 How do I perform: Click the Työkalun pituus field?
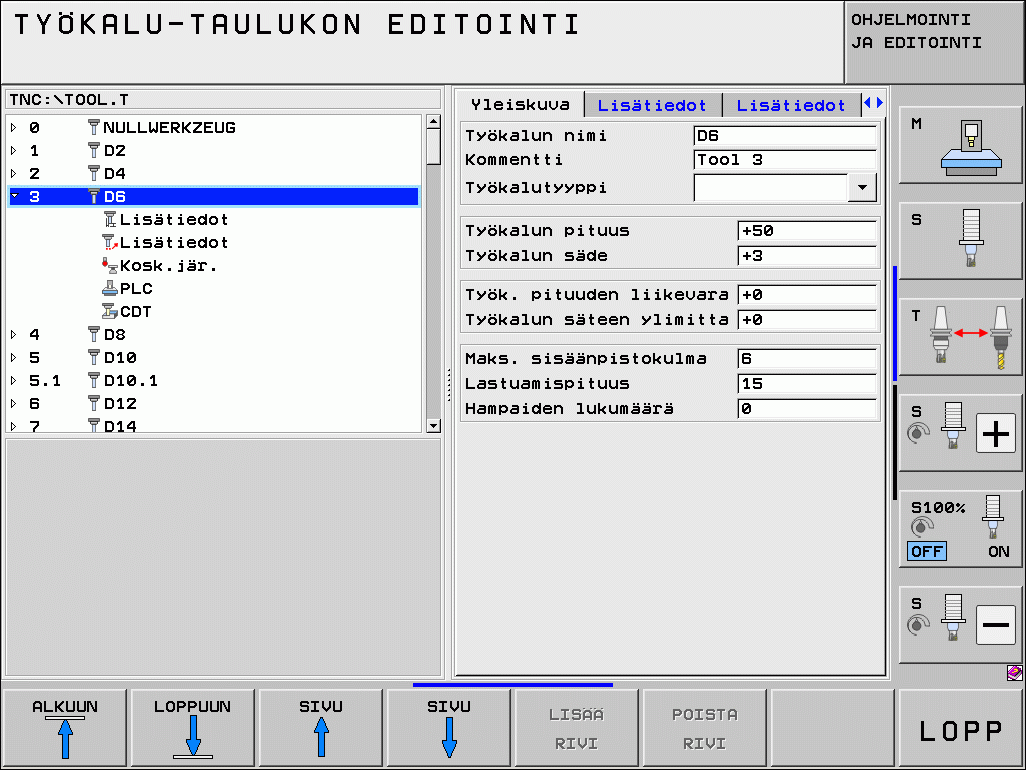[x=807, y=230]
